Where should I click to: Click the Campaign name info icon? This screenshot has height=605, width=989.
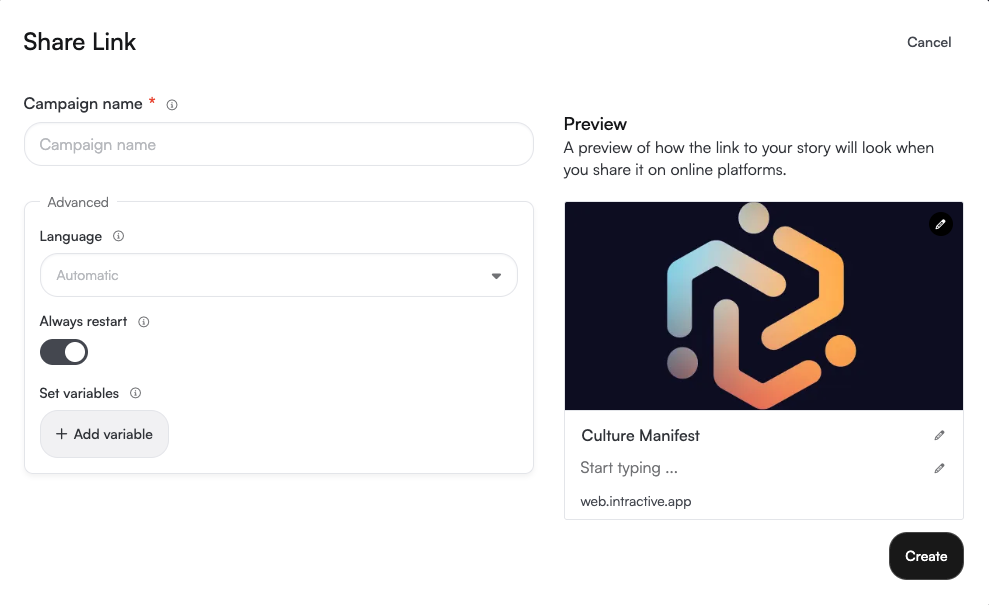pyautogui.click(x=172, y=104)
